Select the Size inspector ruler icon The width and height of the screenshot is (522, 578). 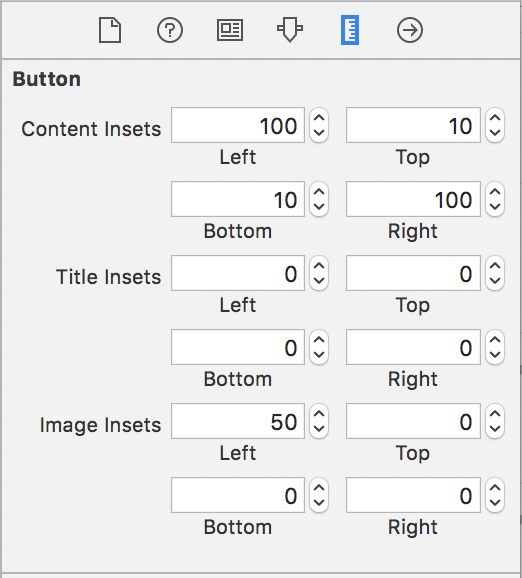(x=350, y=30)
